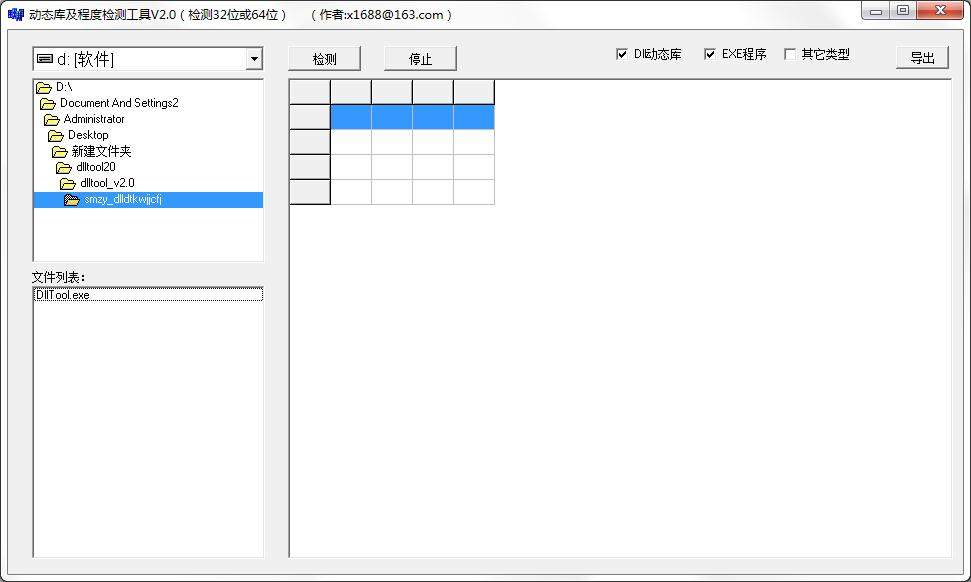
Task: Click the folder icon next to D:\
Action: (x=45, y=87)
